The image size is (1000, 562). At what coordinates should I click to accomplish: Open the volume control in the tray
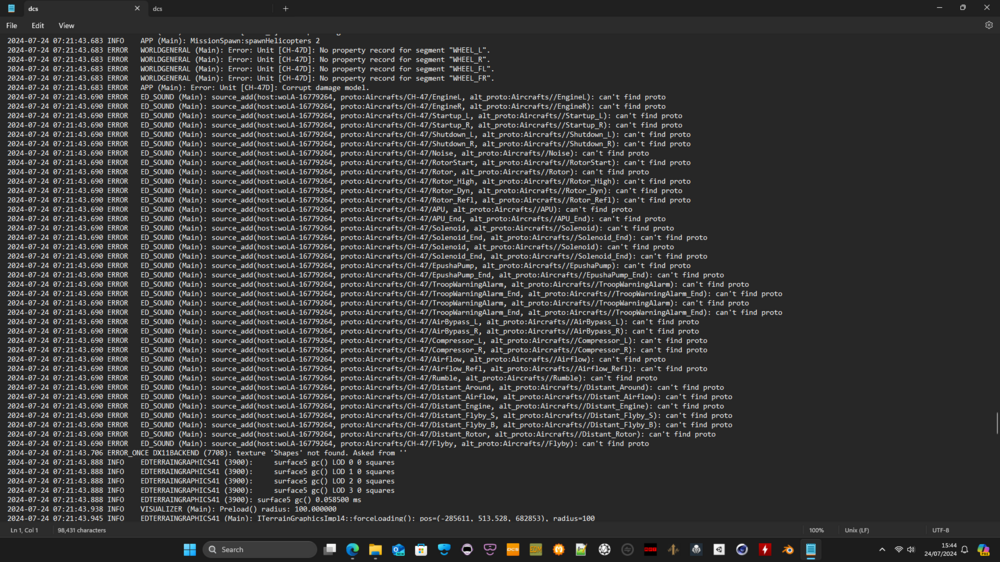click(911, 550)
